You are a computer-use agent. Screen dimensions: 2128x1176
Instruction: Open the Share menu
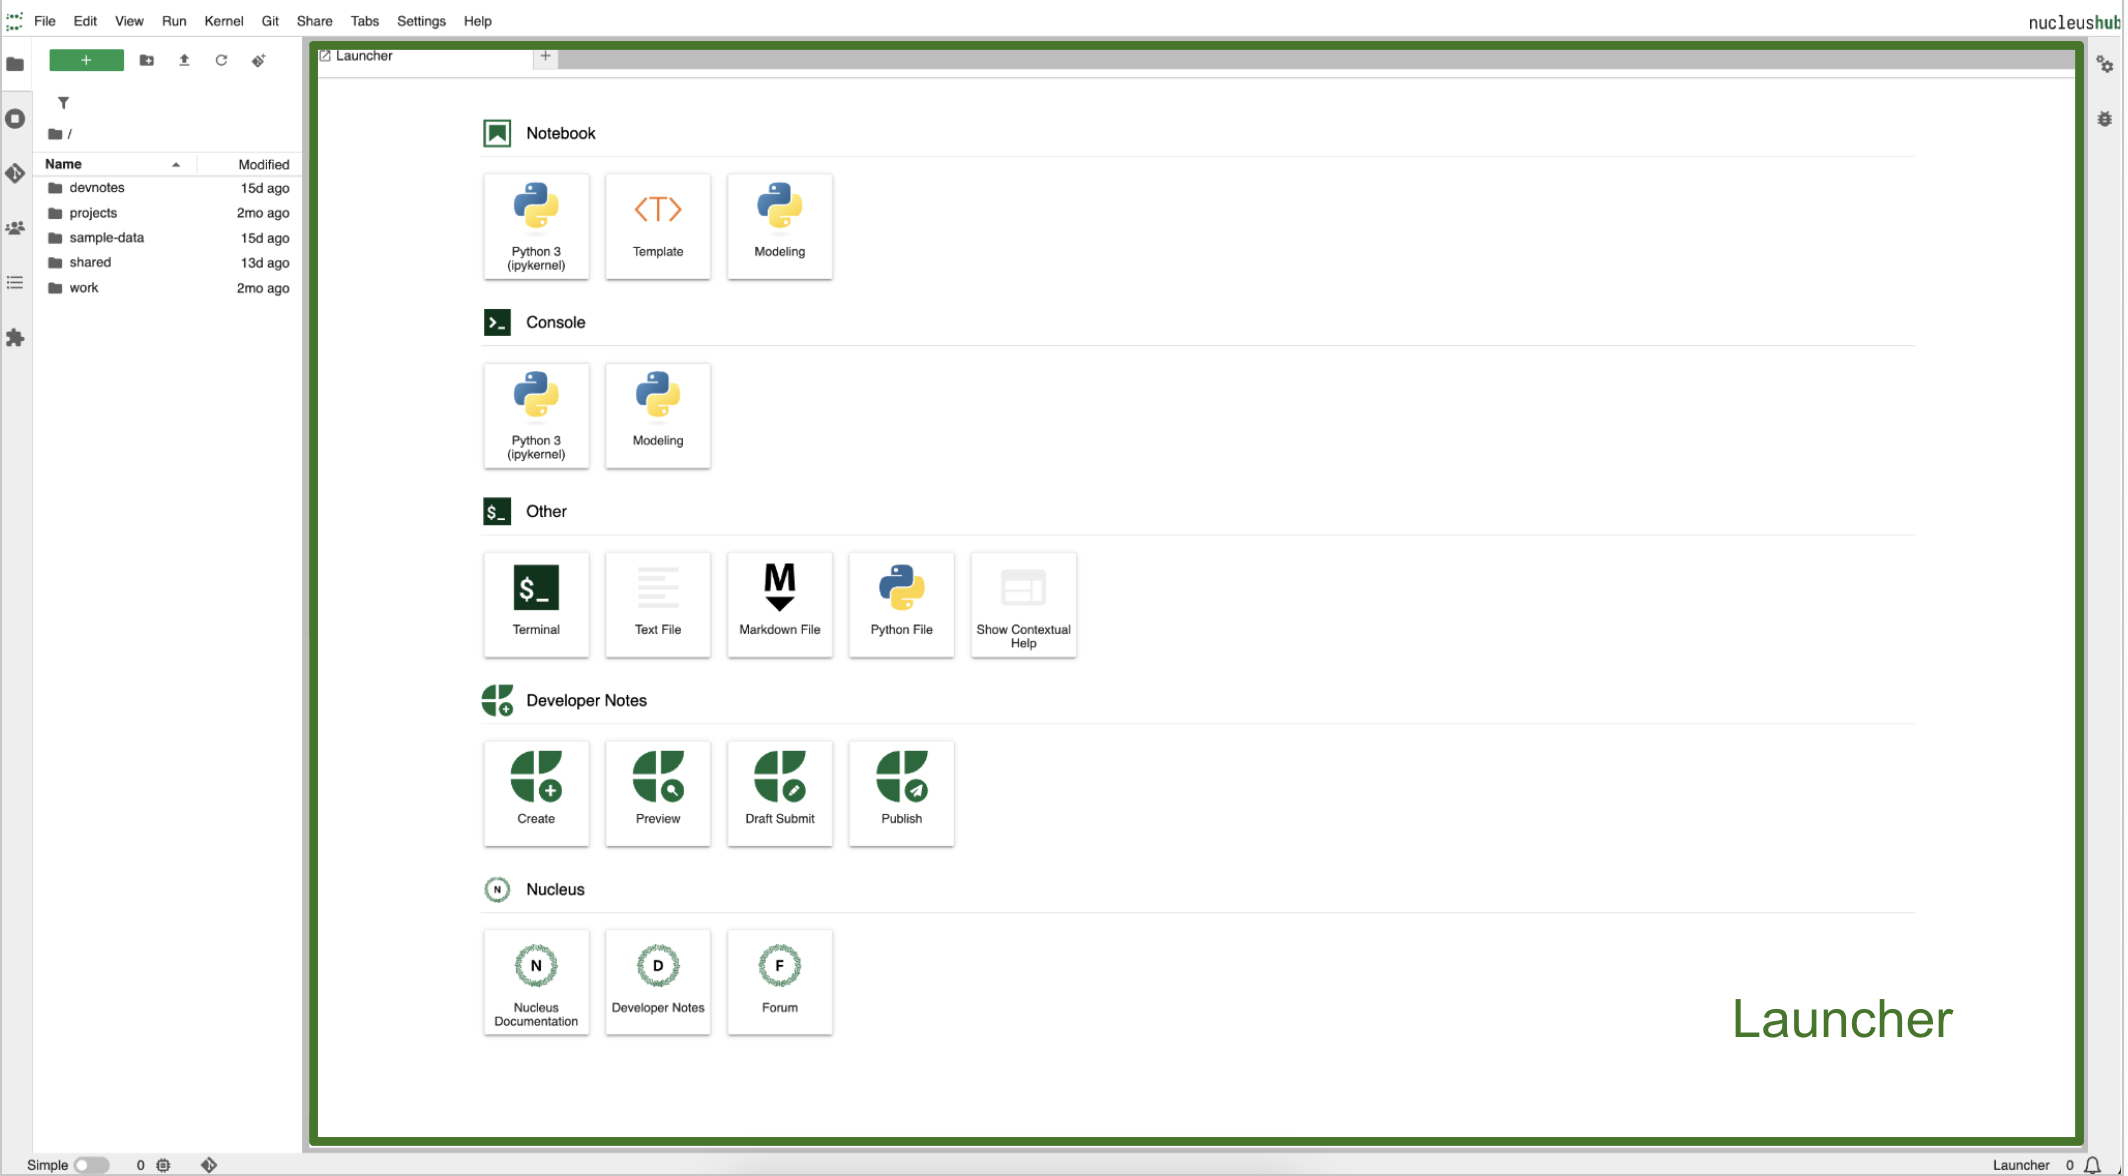314,21
